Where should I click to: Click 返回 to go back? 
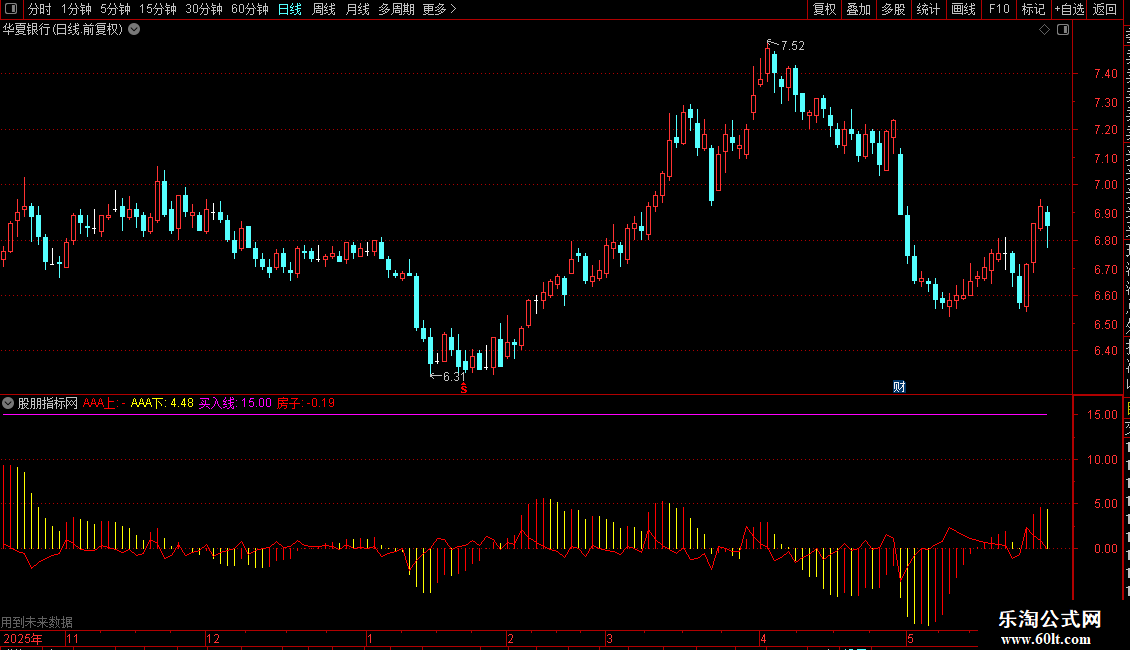tap(1104, 9)
